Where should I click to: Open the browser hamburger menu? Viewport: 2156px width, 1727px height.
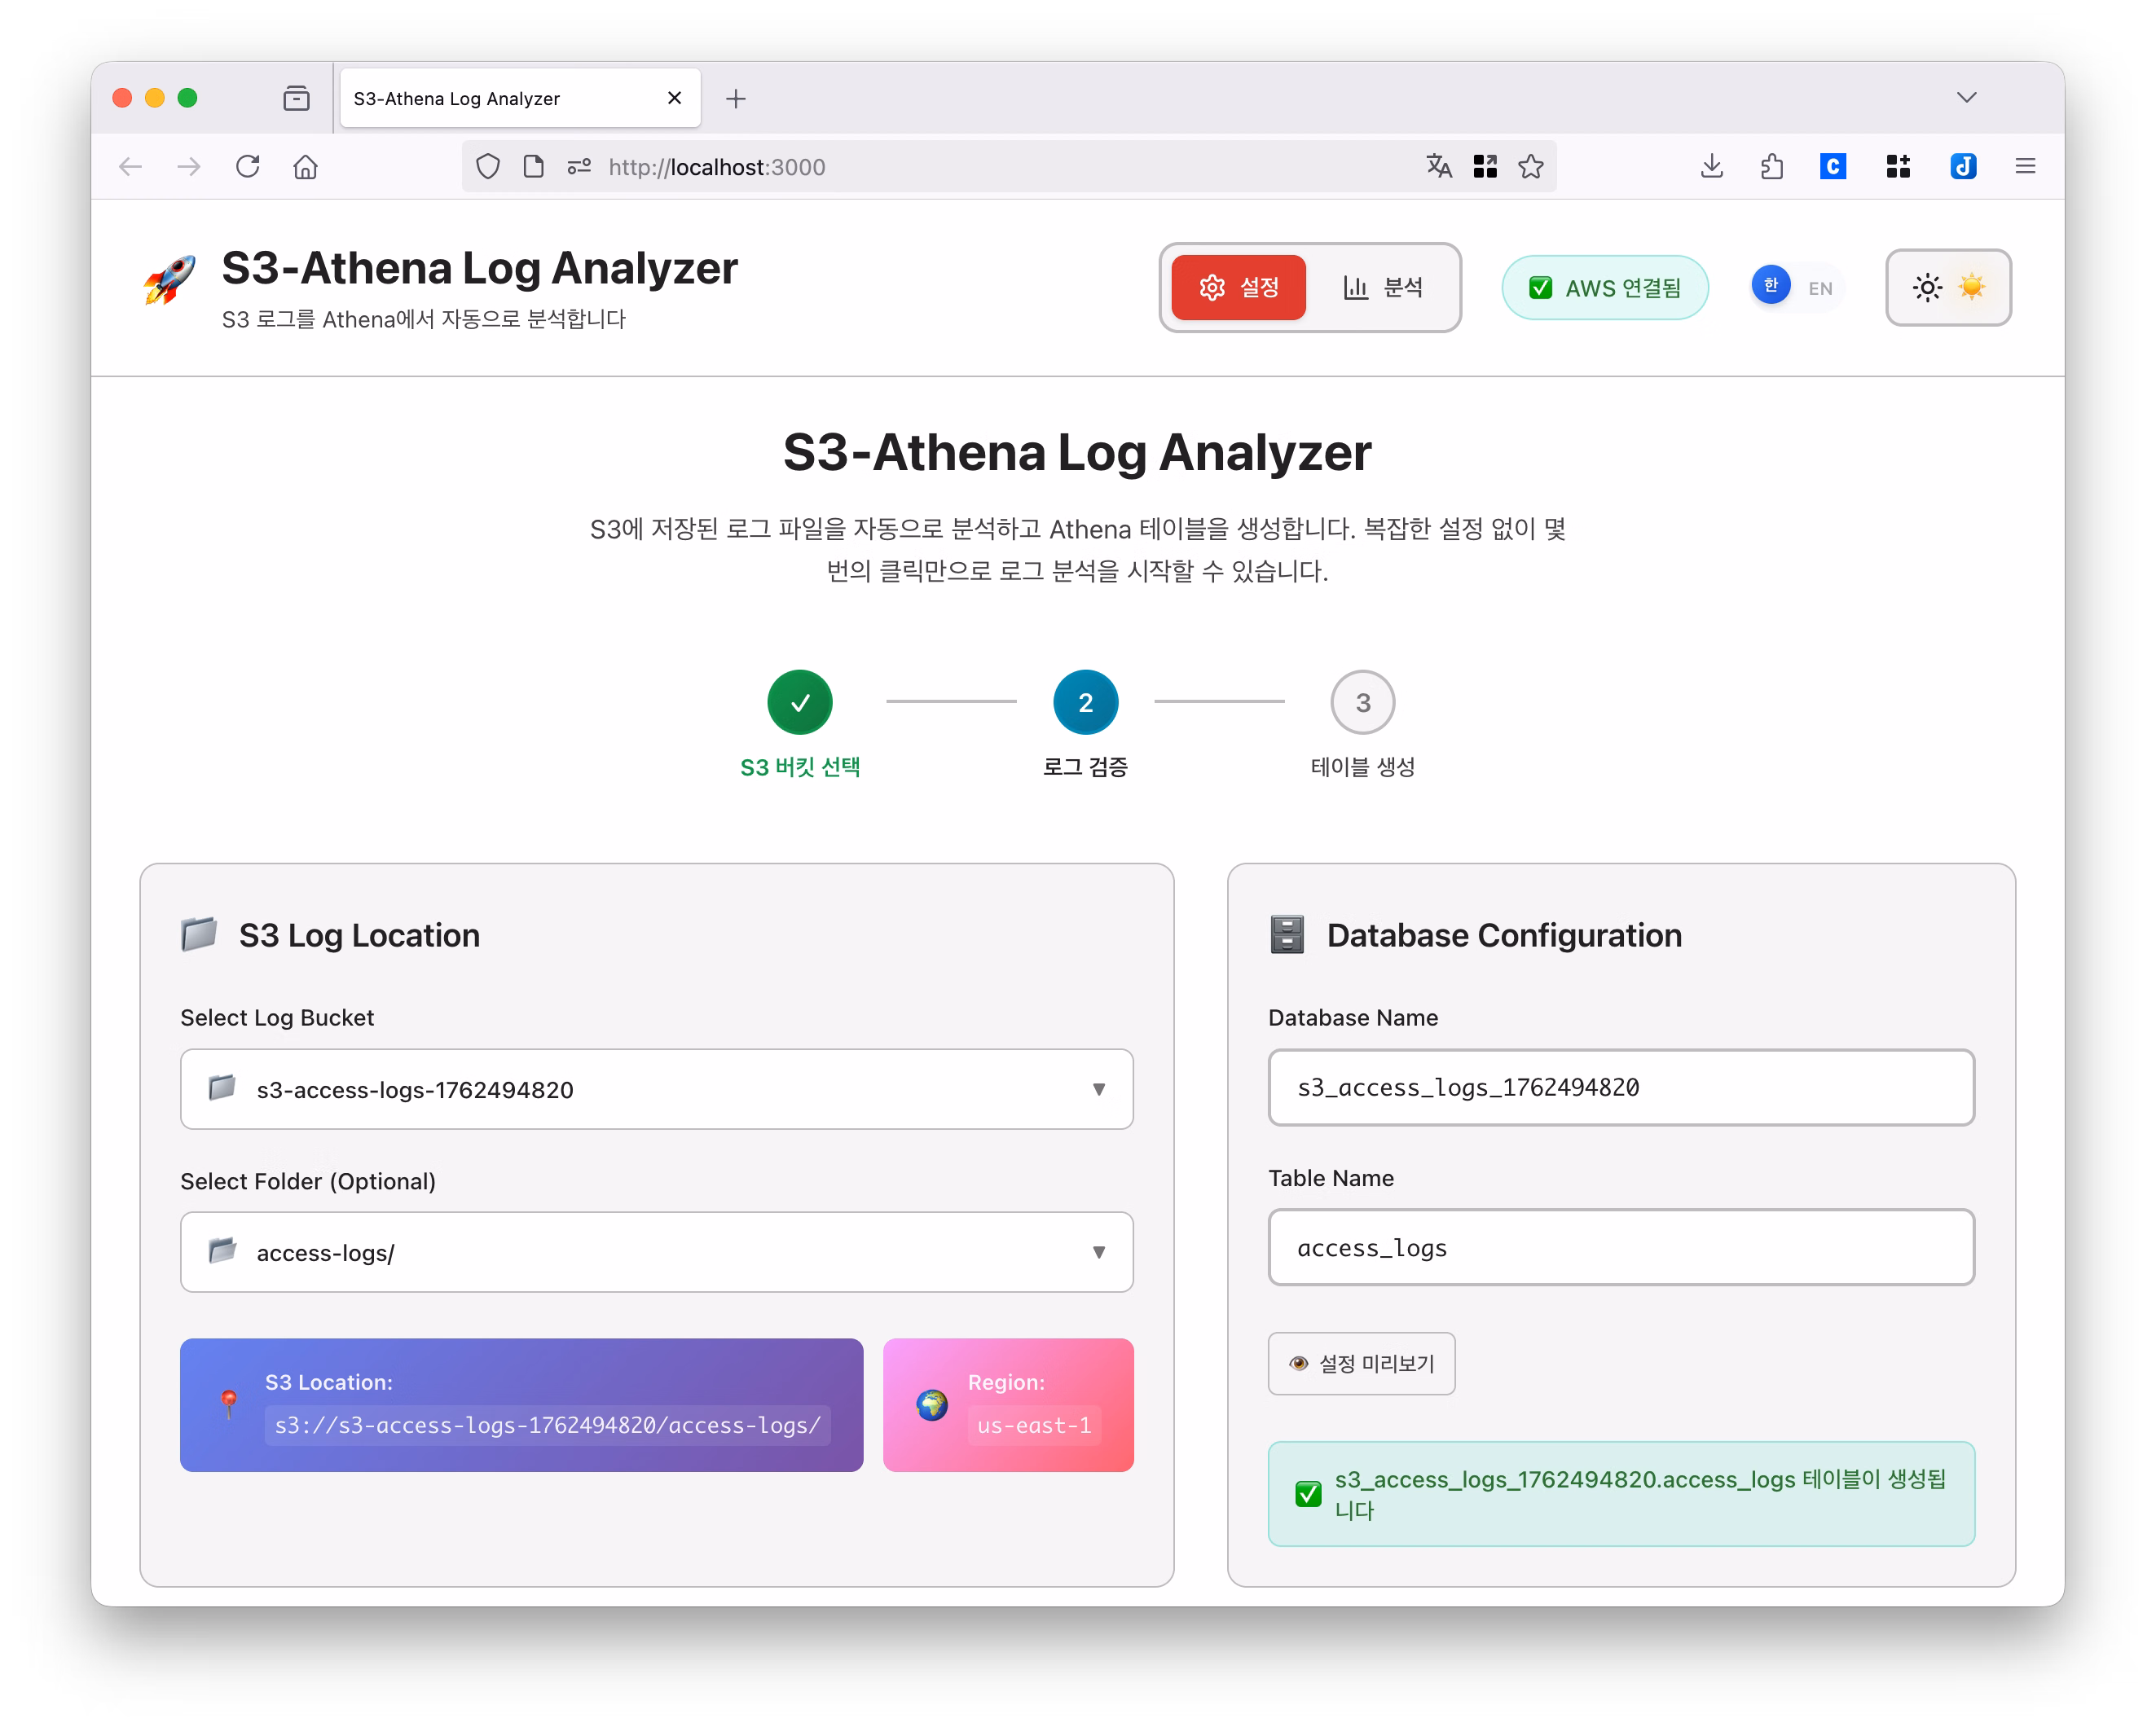(x=2024, y=166)
